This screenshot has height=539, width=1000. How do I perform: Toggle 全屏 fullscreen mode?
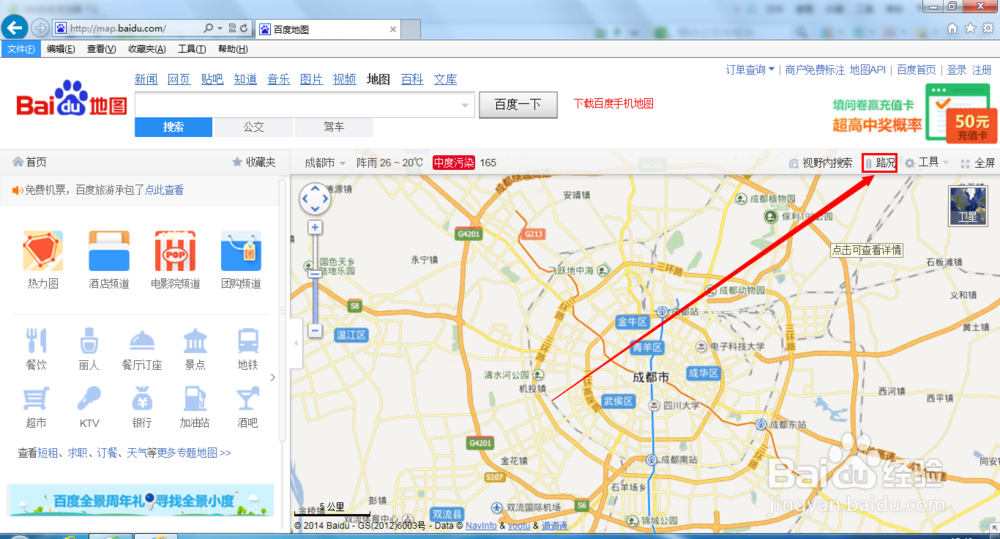coord(978,163)
